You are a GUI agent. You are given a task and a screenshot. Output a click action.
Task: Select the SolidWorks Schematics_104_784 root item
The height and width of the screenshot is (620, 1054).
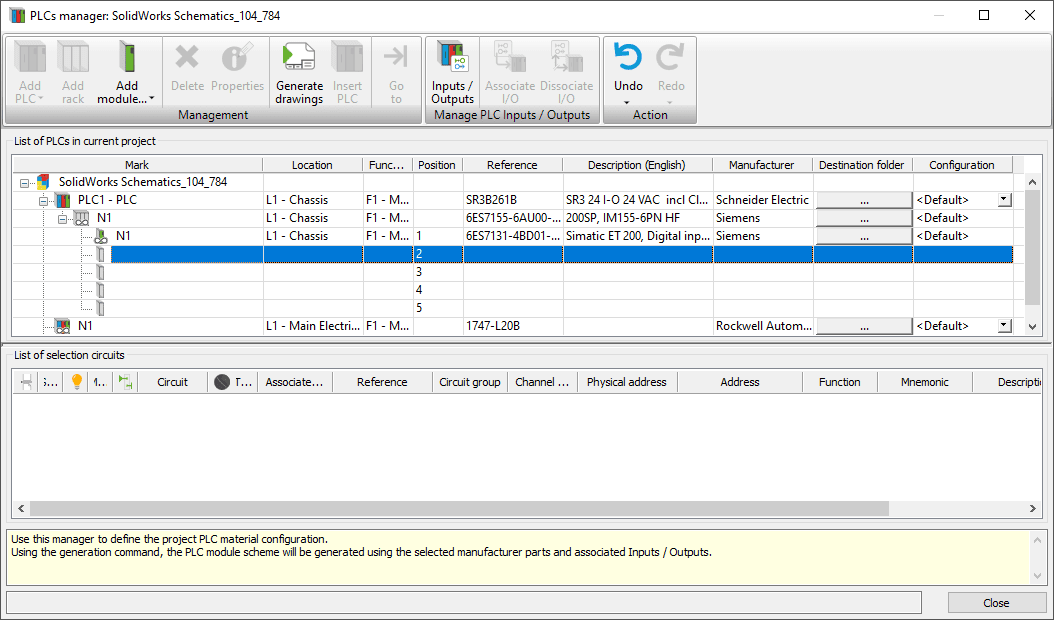pyautogui.click(x=143, y=182)
